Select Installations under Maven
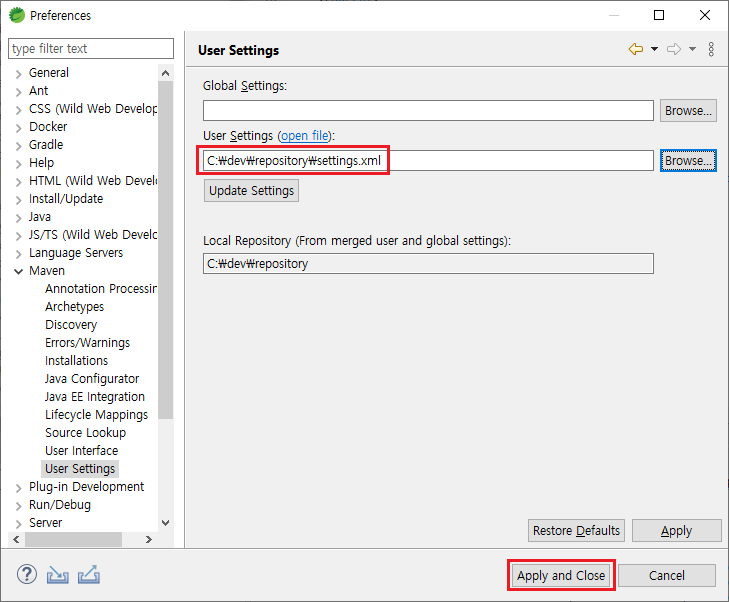The image size is (729, 602). 76,361
